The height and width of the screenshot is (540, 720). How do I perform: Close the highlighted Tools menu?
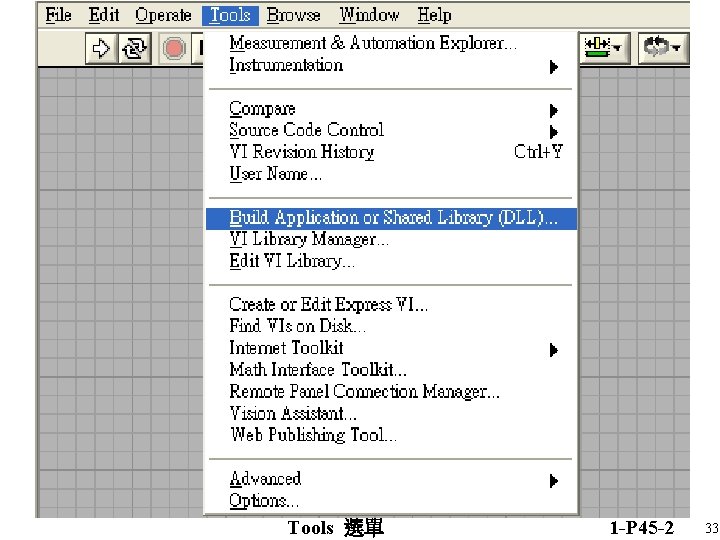(x=230, y=15)
